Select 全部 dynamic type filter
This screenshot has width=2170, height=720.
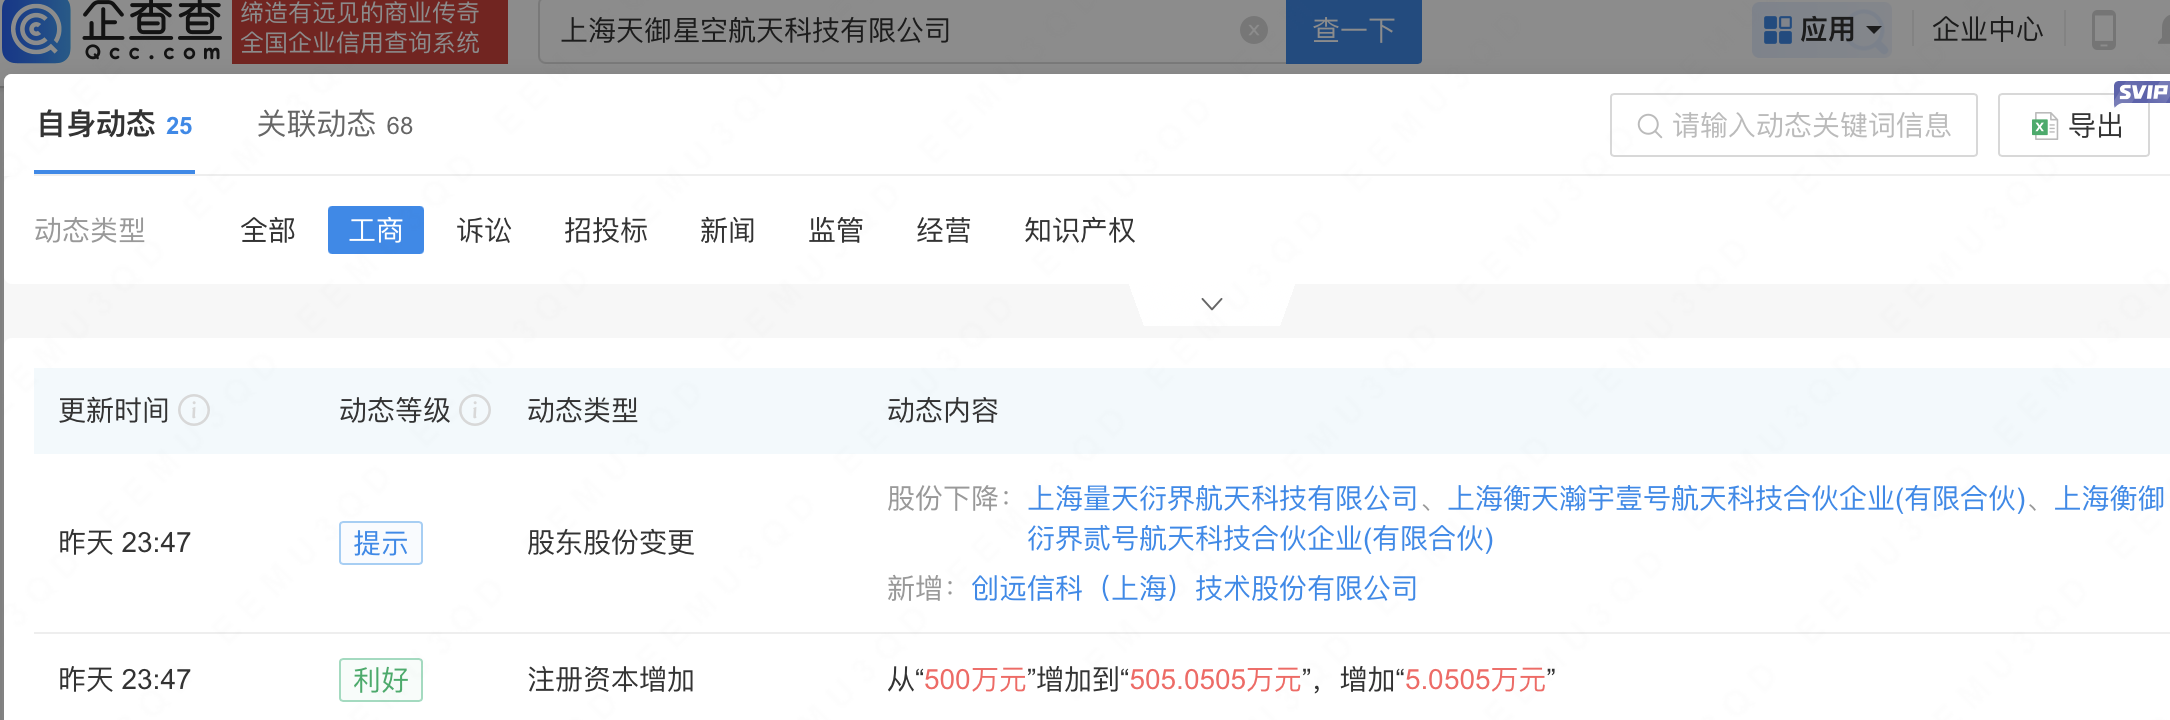[267, 231]
